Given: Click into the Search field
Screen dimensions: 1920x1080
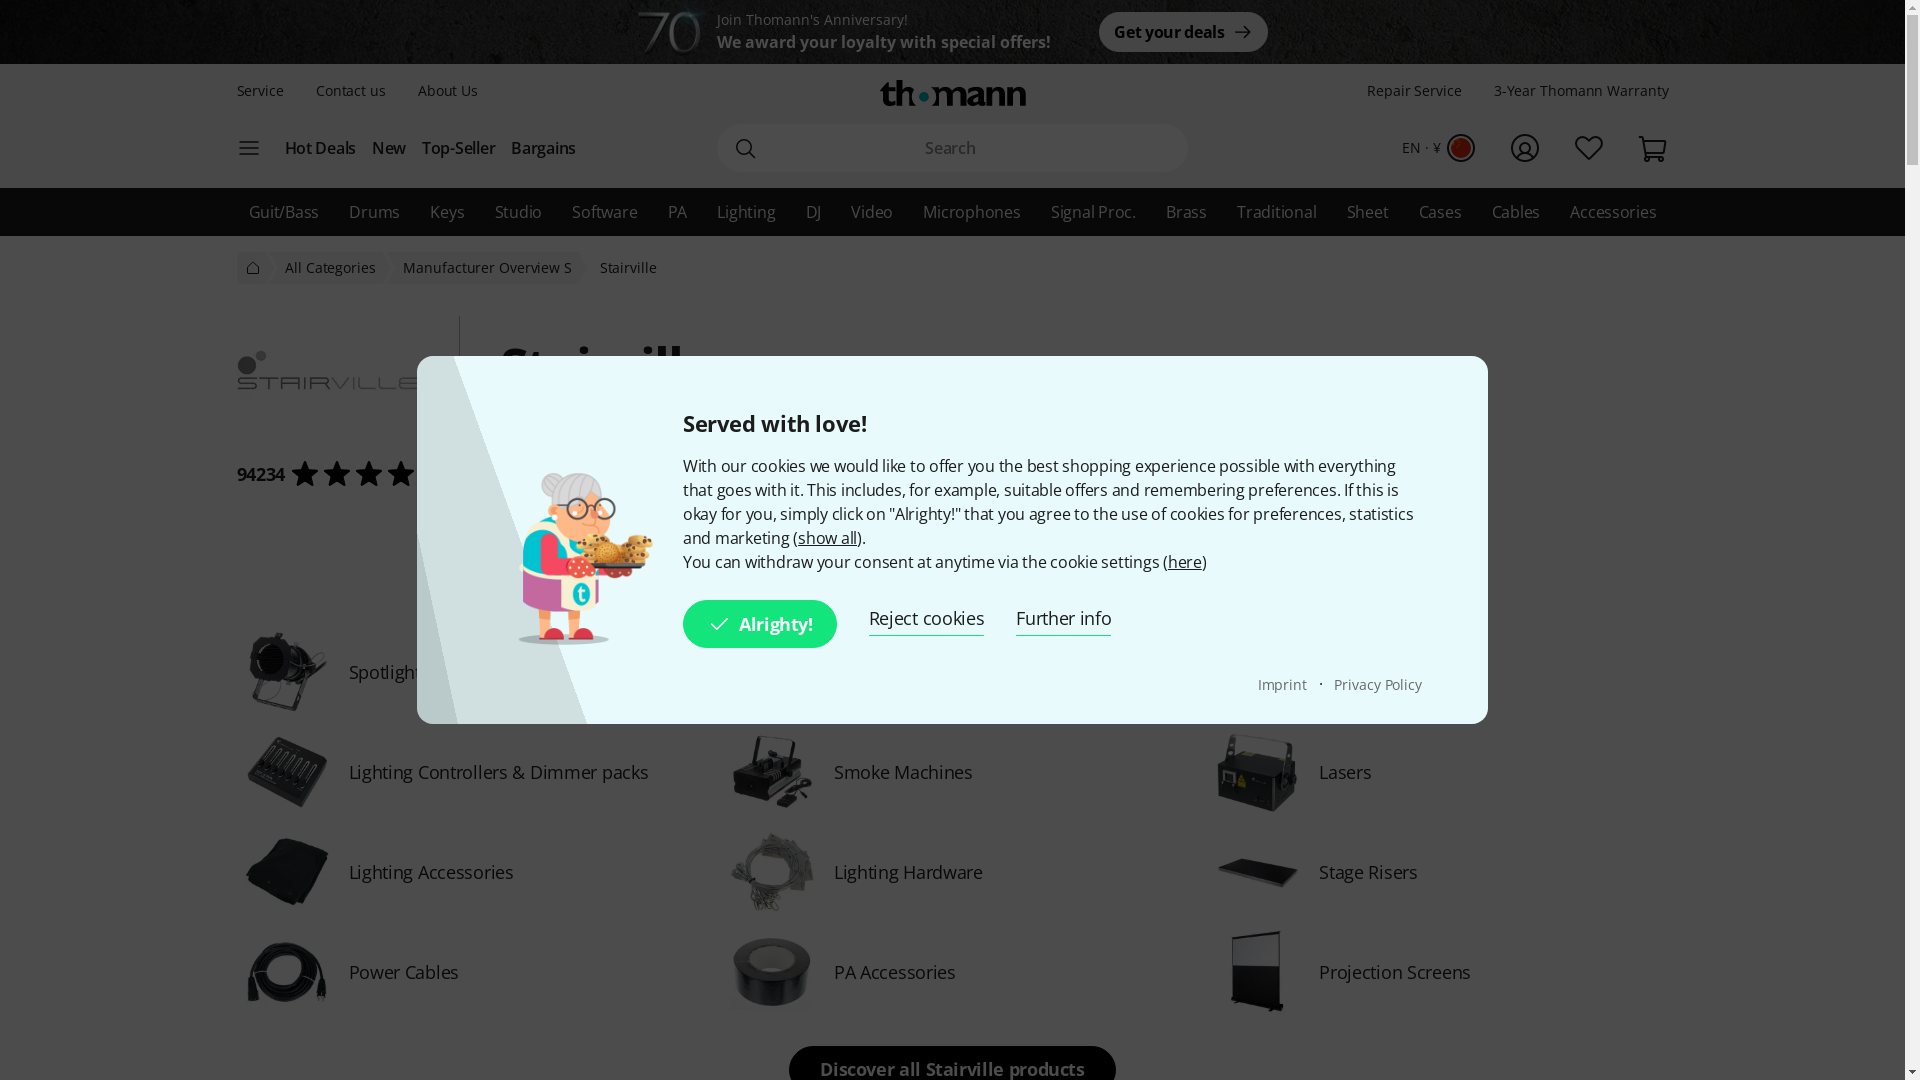Looking at the screenshot, I should (x=953, y=148).
